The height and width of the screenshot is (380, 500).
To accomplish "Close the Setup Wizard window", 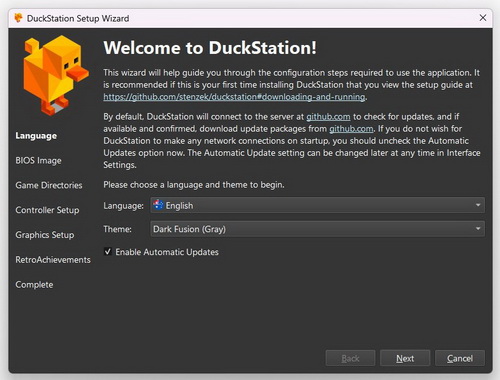I will (483, 18).
